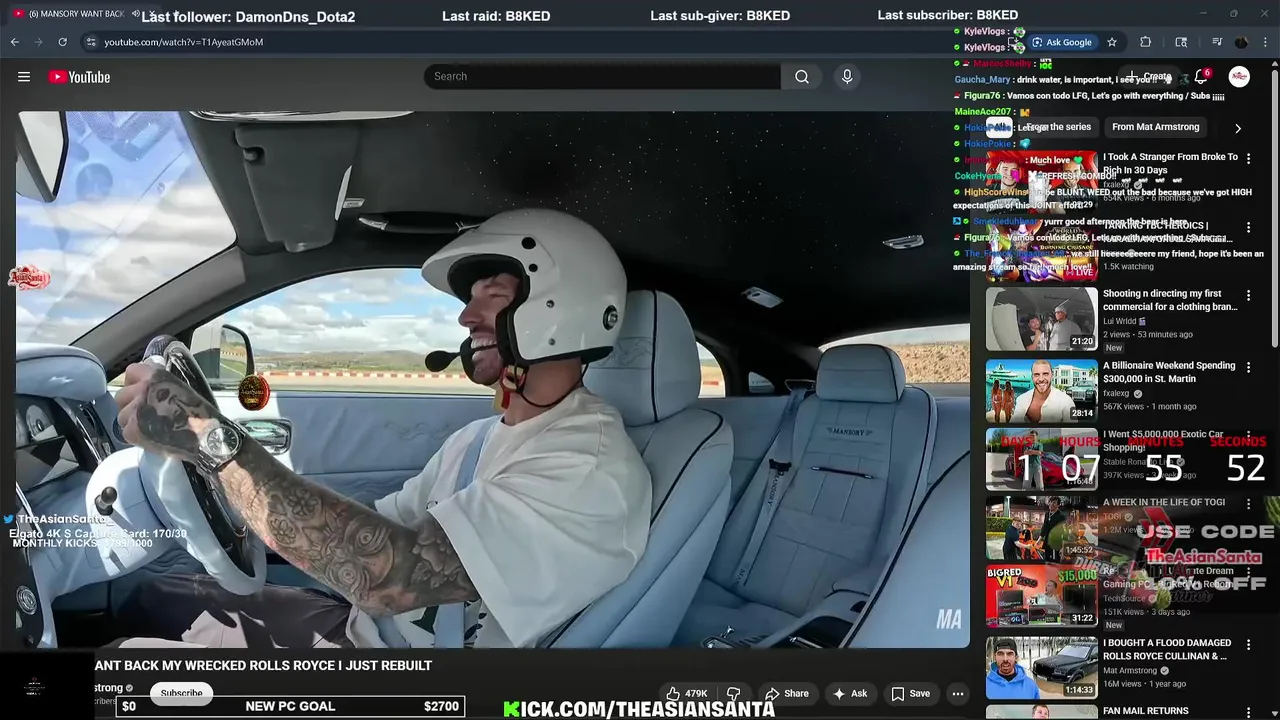The width and height of the screenshot is (1280, 720).
Task: Click the main video player
Action: coord(492,379)
